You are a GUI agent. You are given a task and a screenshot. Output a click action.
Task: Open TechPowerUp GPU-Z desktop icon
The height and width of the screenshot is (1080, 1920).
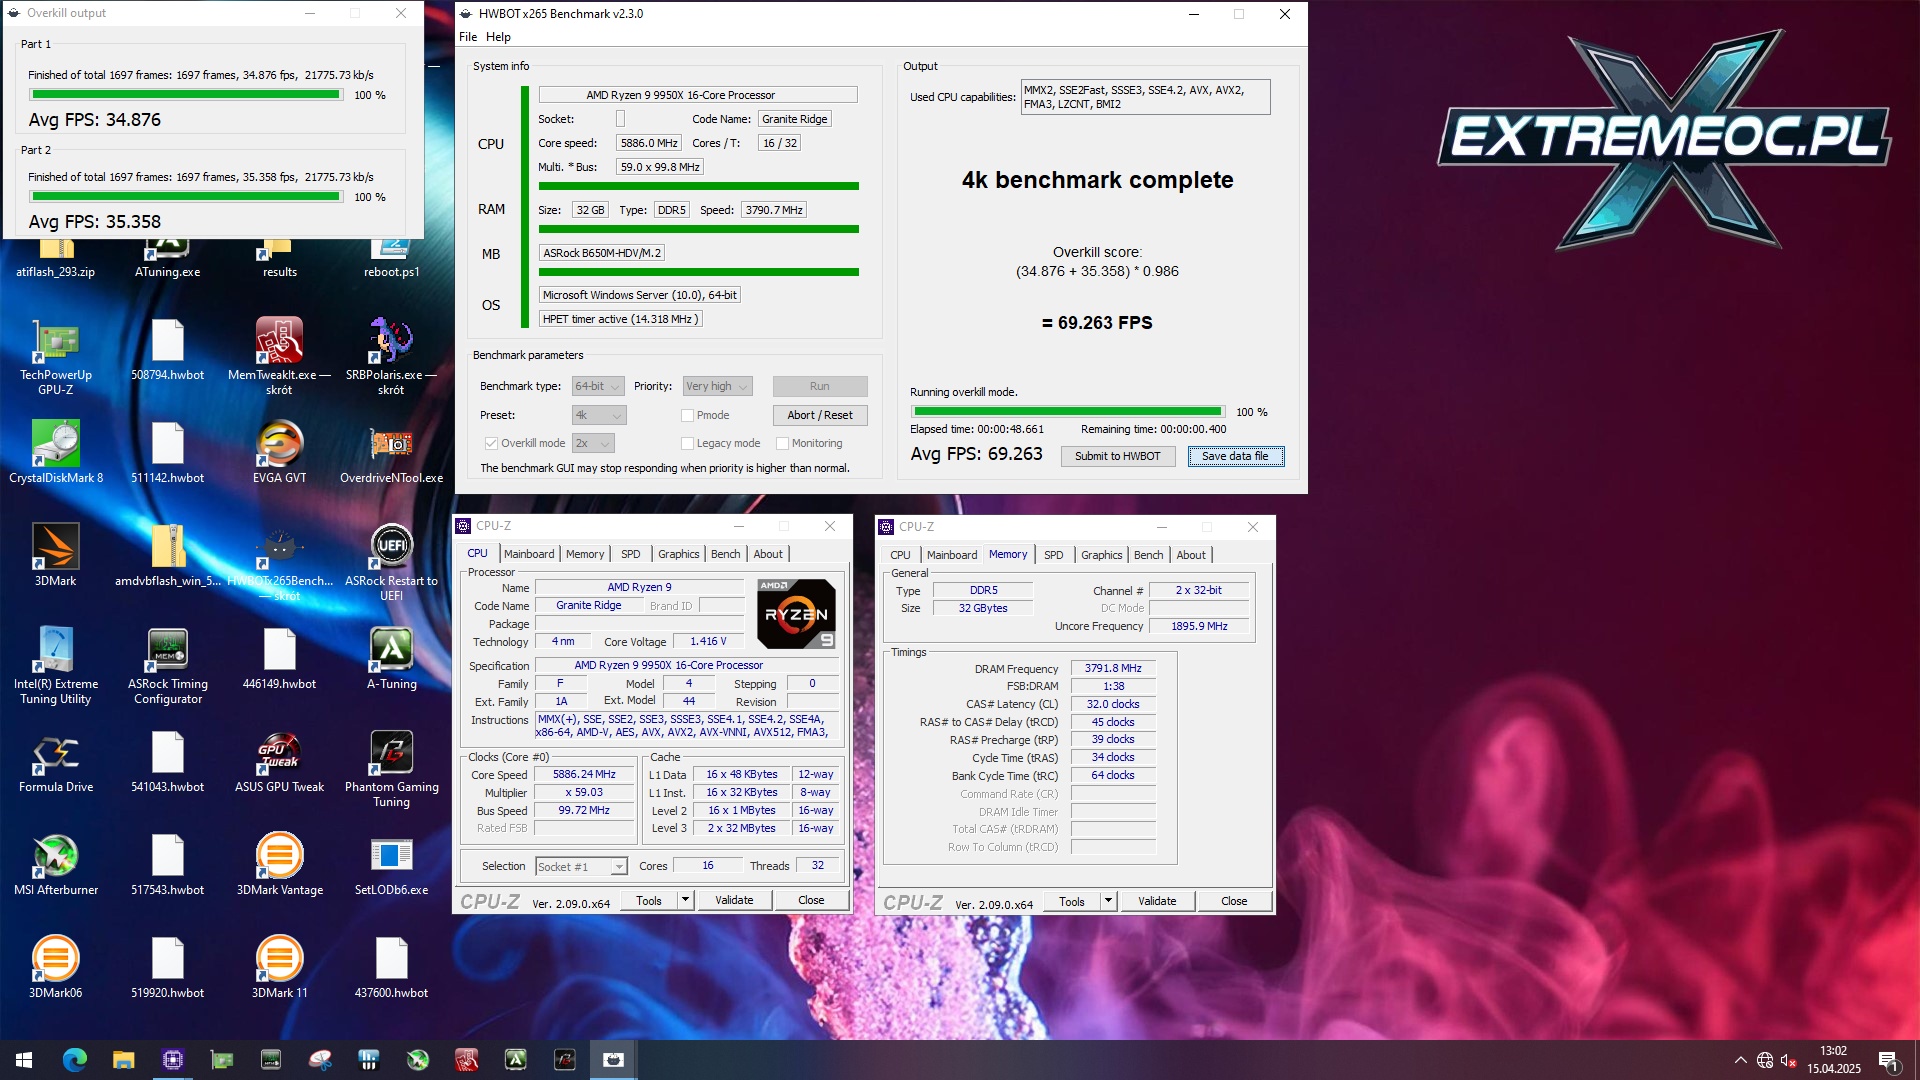point(56,357)
